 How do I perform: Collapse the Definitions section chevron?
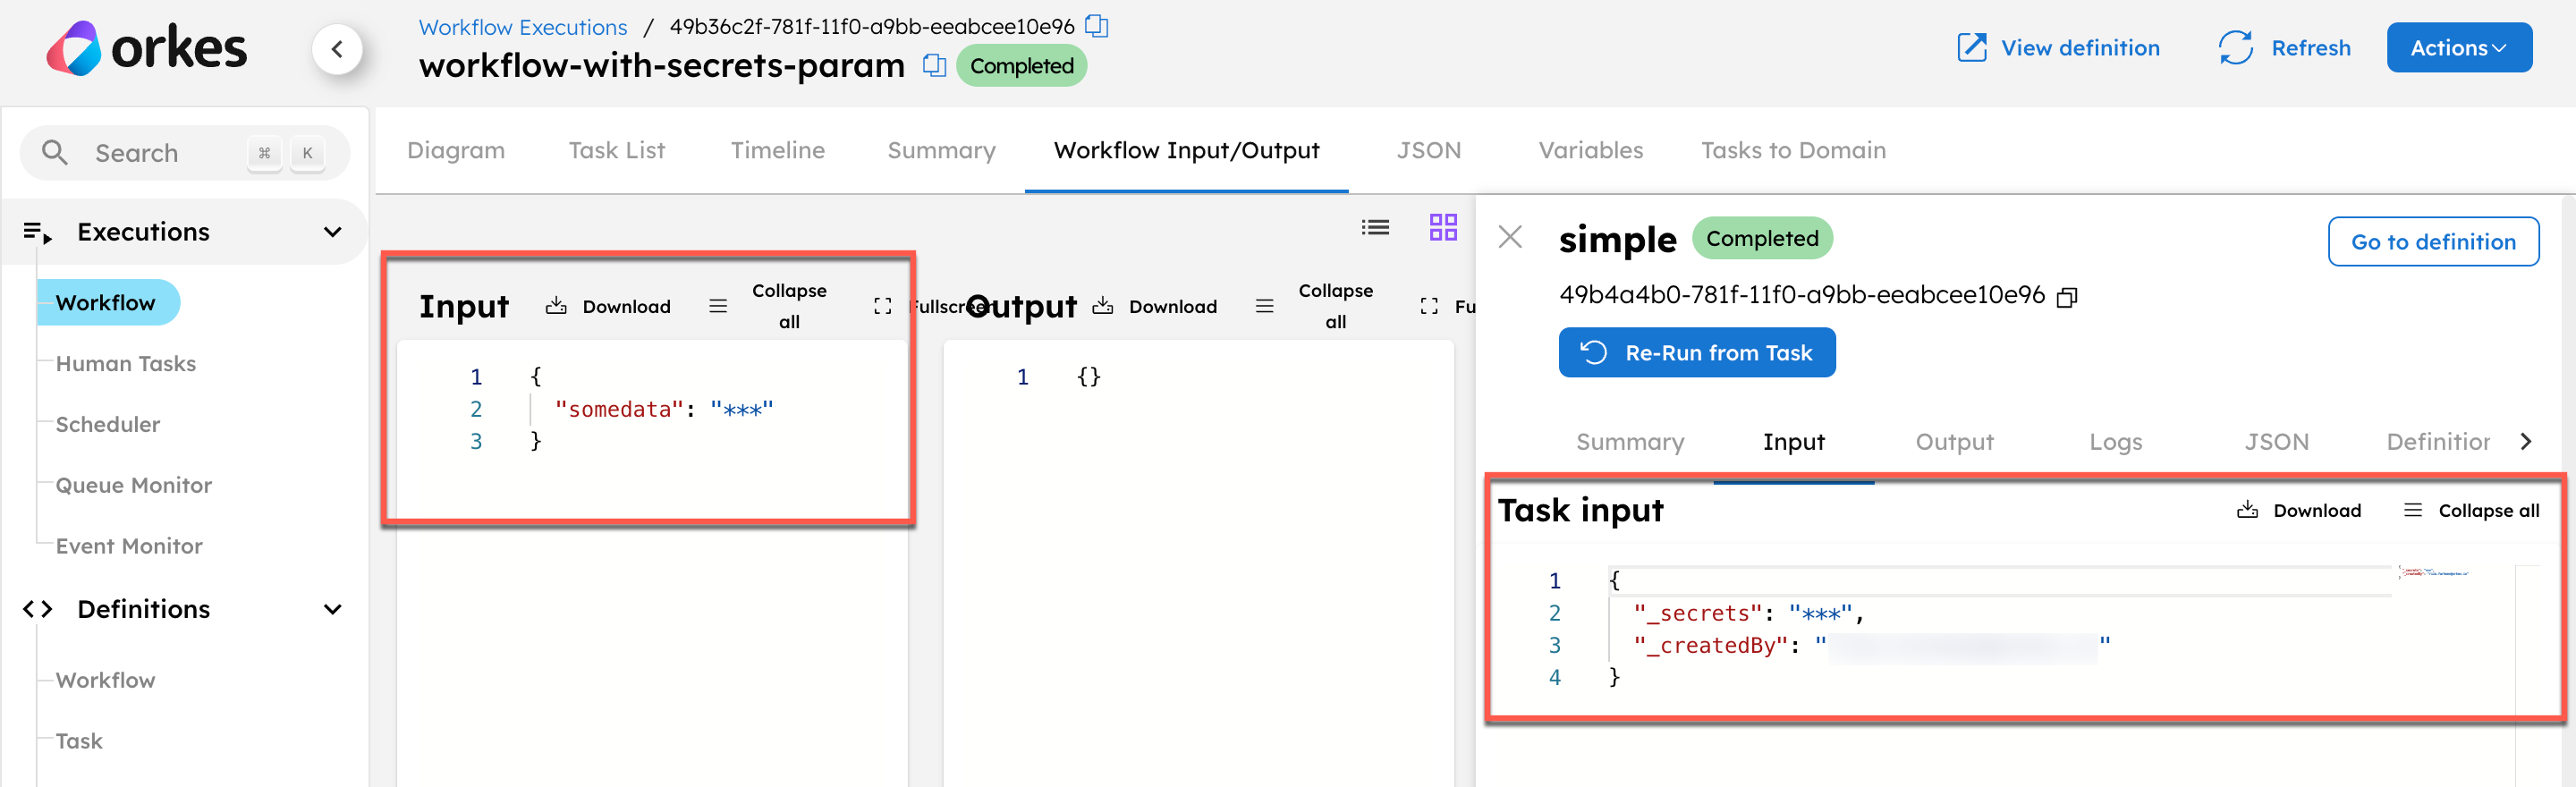333,609
